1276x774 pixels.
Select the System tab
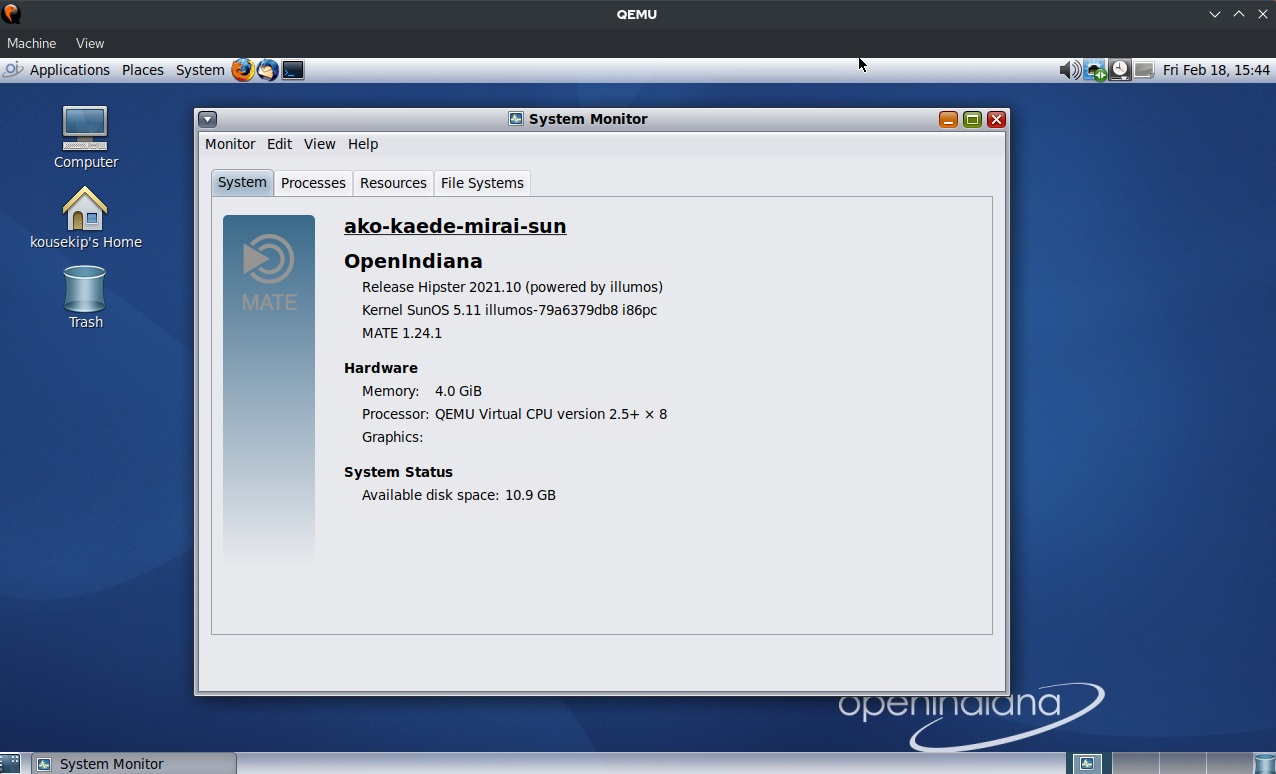tap(242, 182)
